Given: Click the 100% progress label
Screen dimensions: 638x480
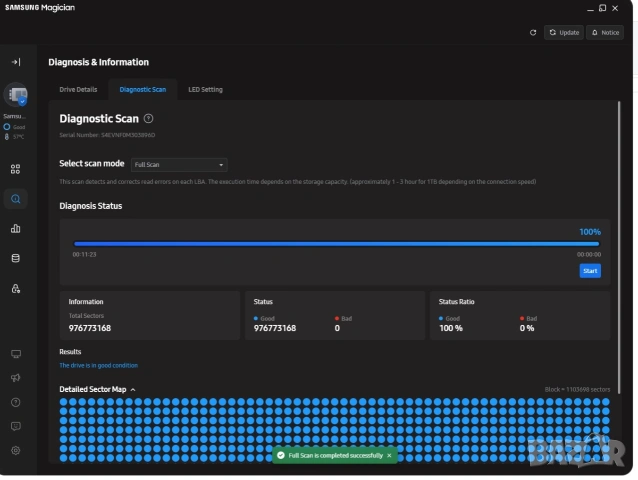Looking at the screenshot, I should point(590,232).
